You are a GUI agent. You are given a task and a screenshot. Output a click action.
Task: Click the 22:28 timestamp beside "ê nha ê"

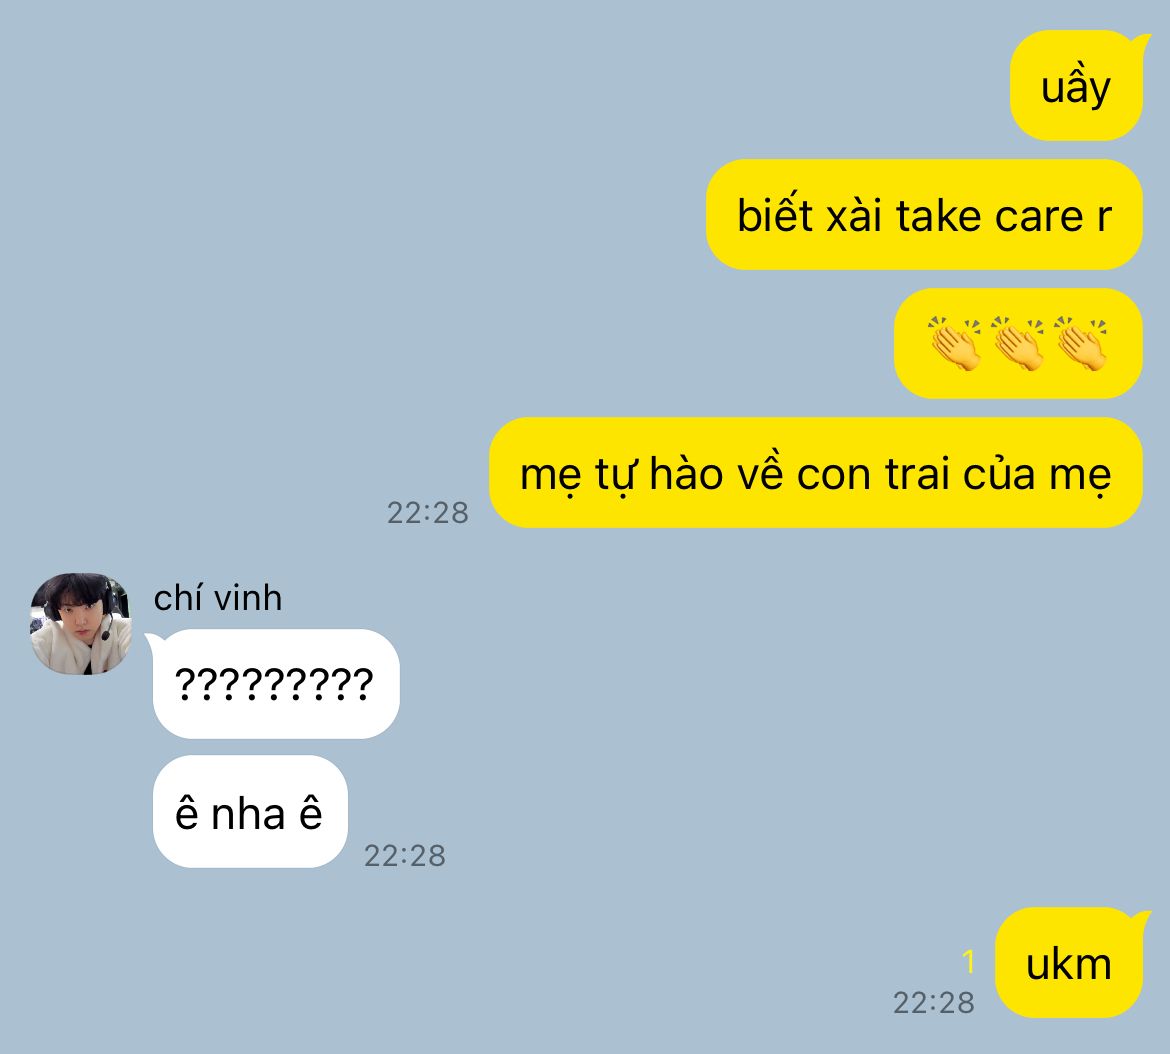(404, 856)
